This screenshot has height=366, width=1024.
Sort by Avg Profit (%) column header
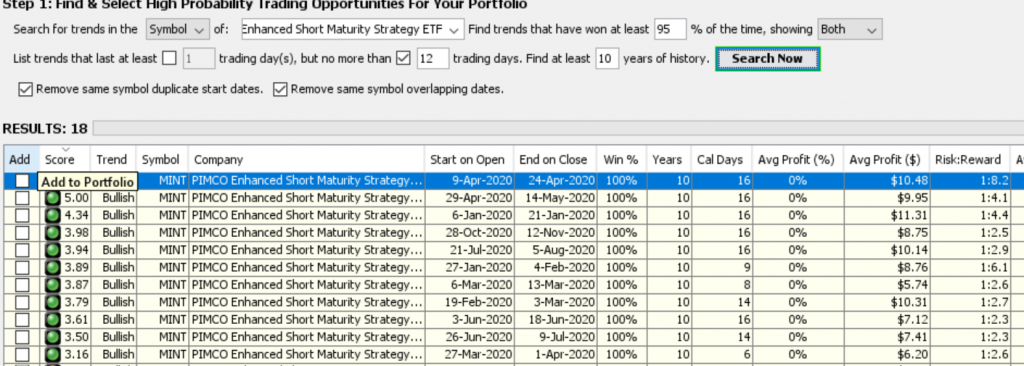796,159
